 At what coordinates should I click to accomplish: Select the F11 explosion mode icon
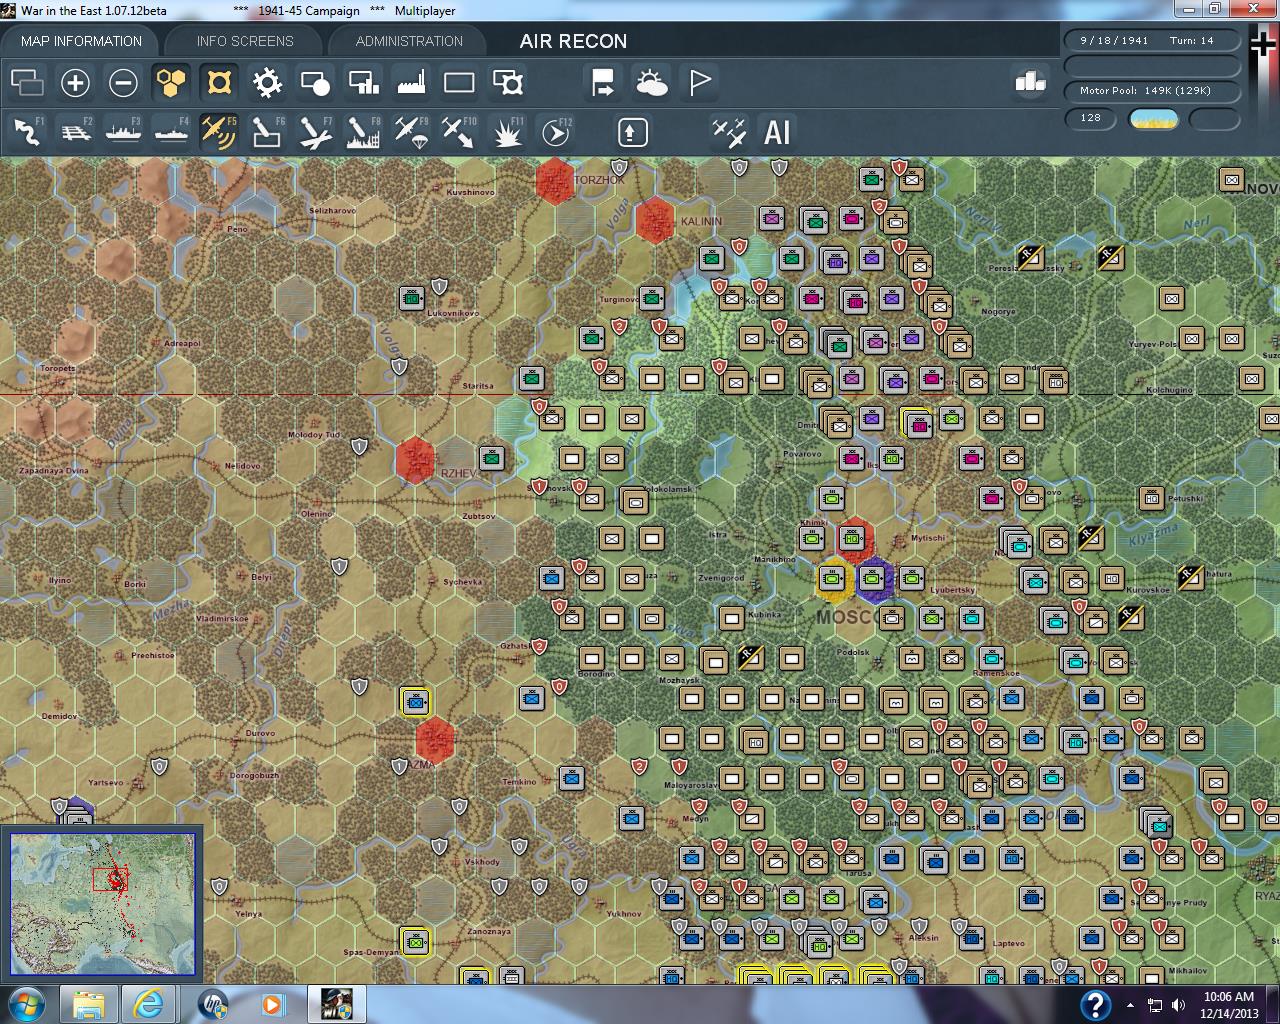508,132
